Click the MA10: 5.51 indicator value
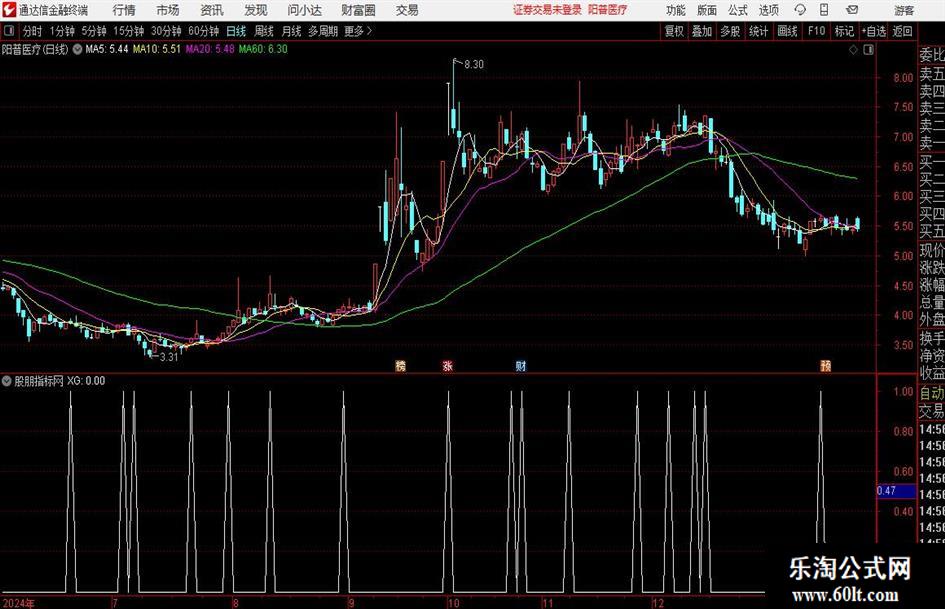945x609 pixels. 157,49
